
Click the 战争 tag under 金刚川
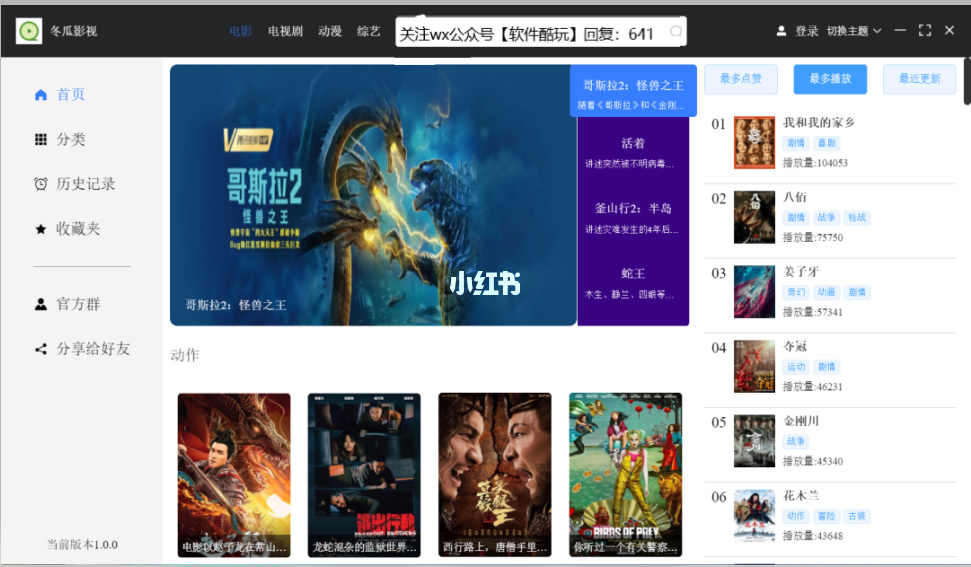796,441
